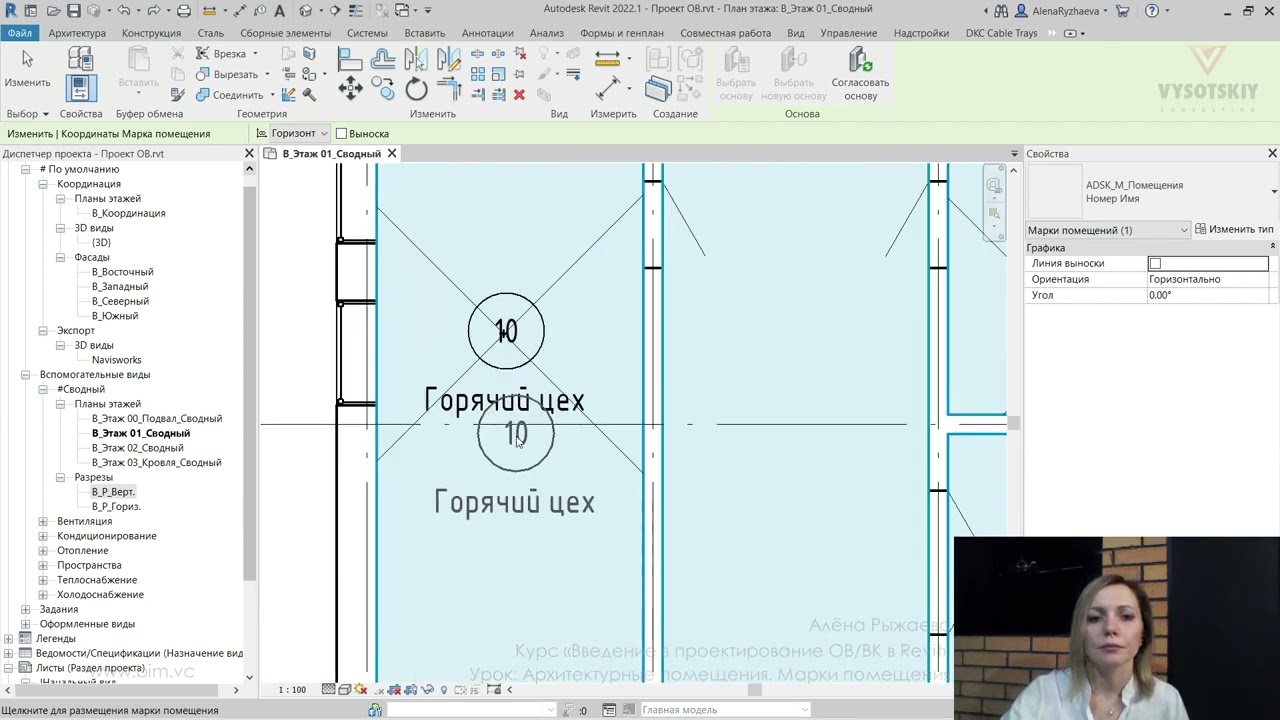Open the В_Р_Верт. section view
Screen dimensions: 1280x720
[112, 492]
